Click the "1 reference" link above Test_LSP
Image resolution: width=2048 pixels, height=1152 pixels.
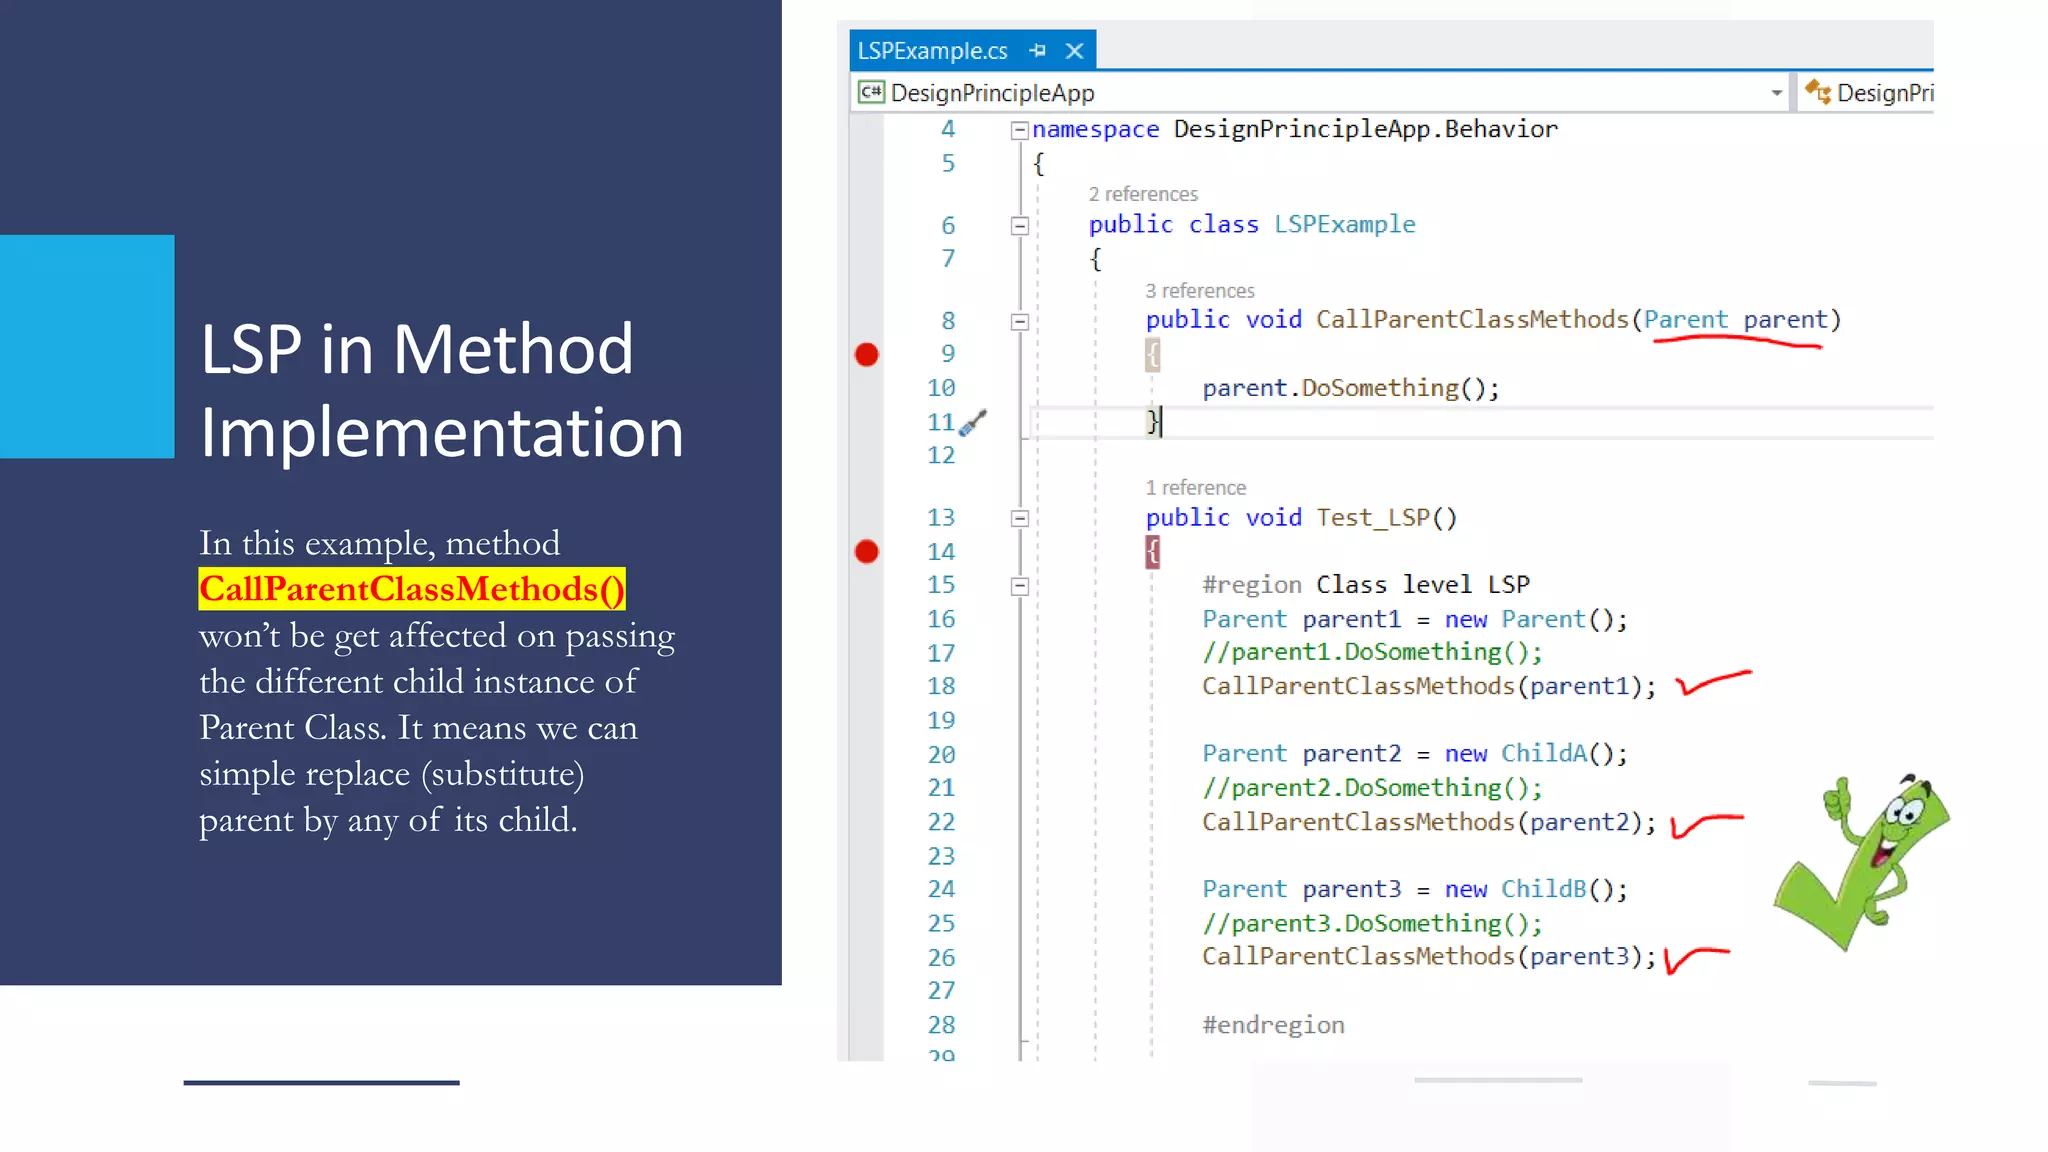point(1195,488)
